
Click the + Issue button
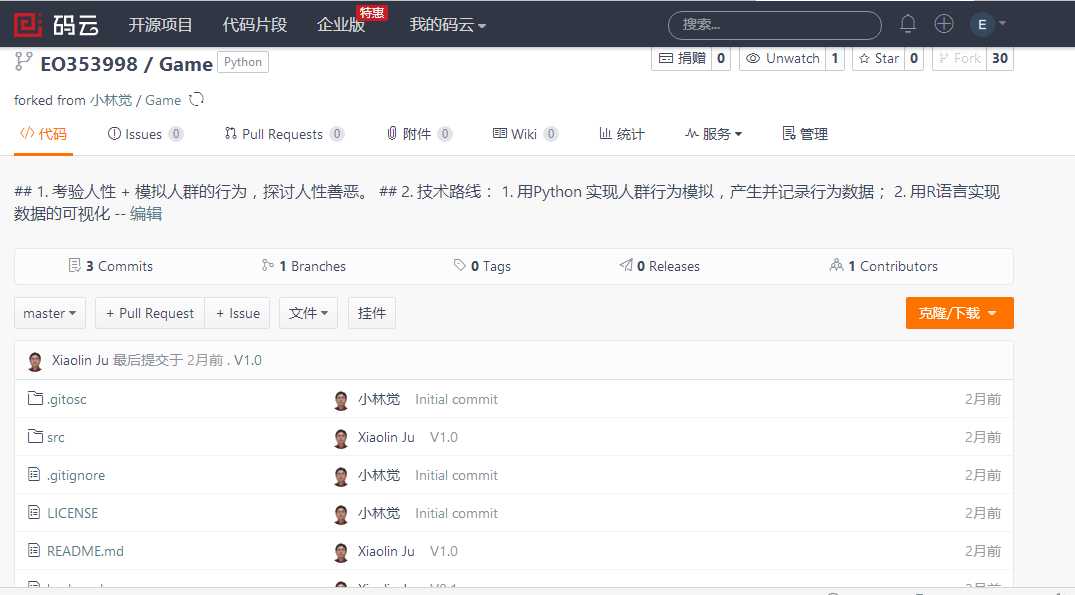click(238, 313)
